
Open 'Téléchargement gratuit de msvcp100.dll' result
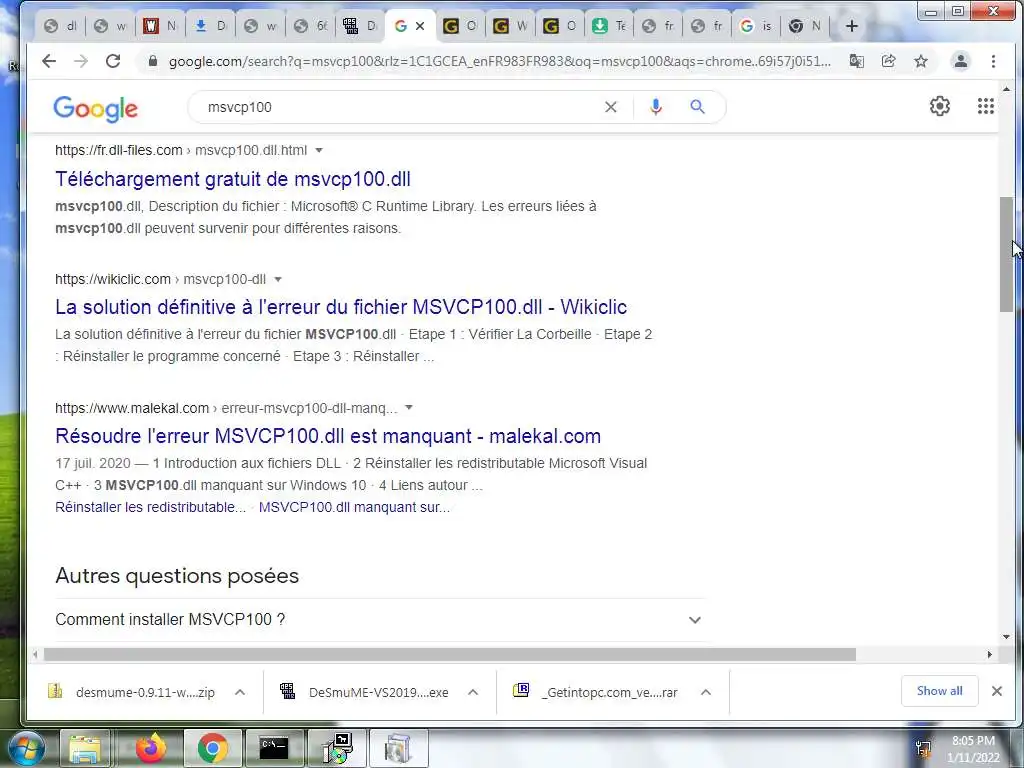(232, 179)
